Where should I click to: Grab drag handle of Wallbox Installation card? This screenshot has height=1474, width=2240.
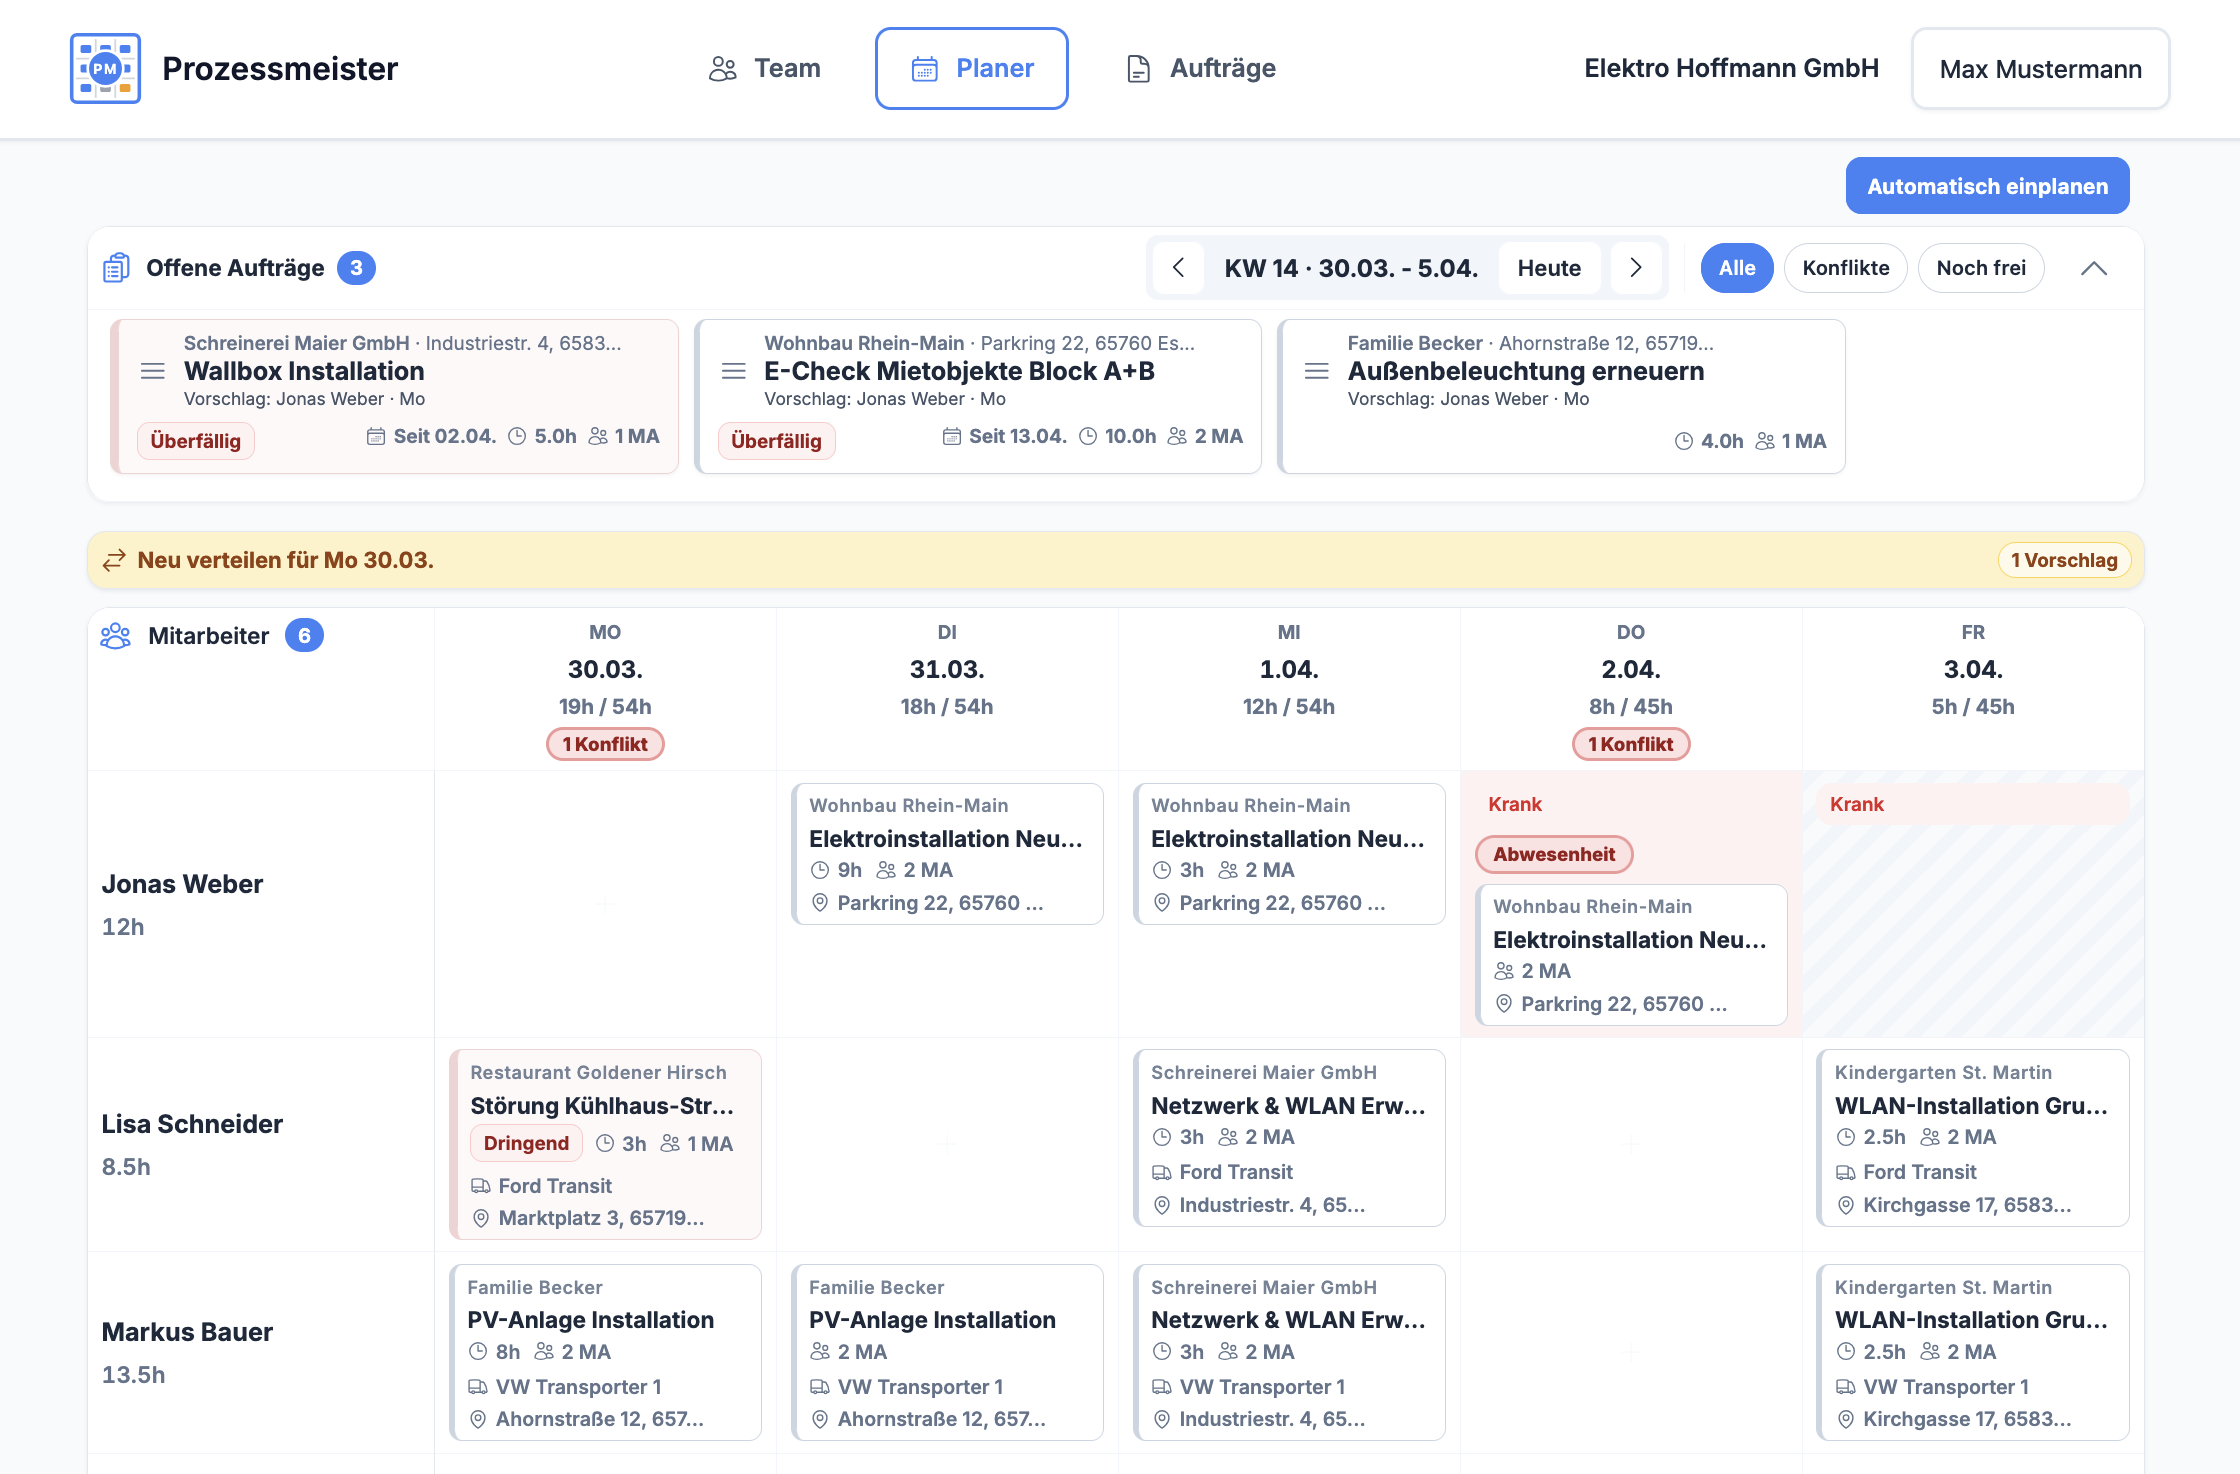tap(153, 372)
